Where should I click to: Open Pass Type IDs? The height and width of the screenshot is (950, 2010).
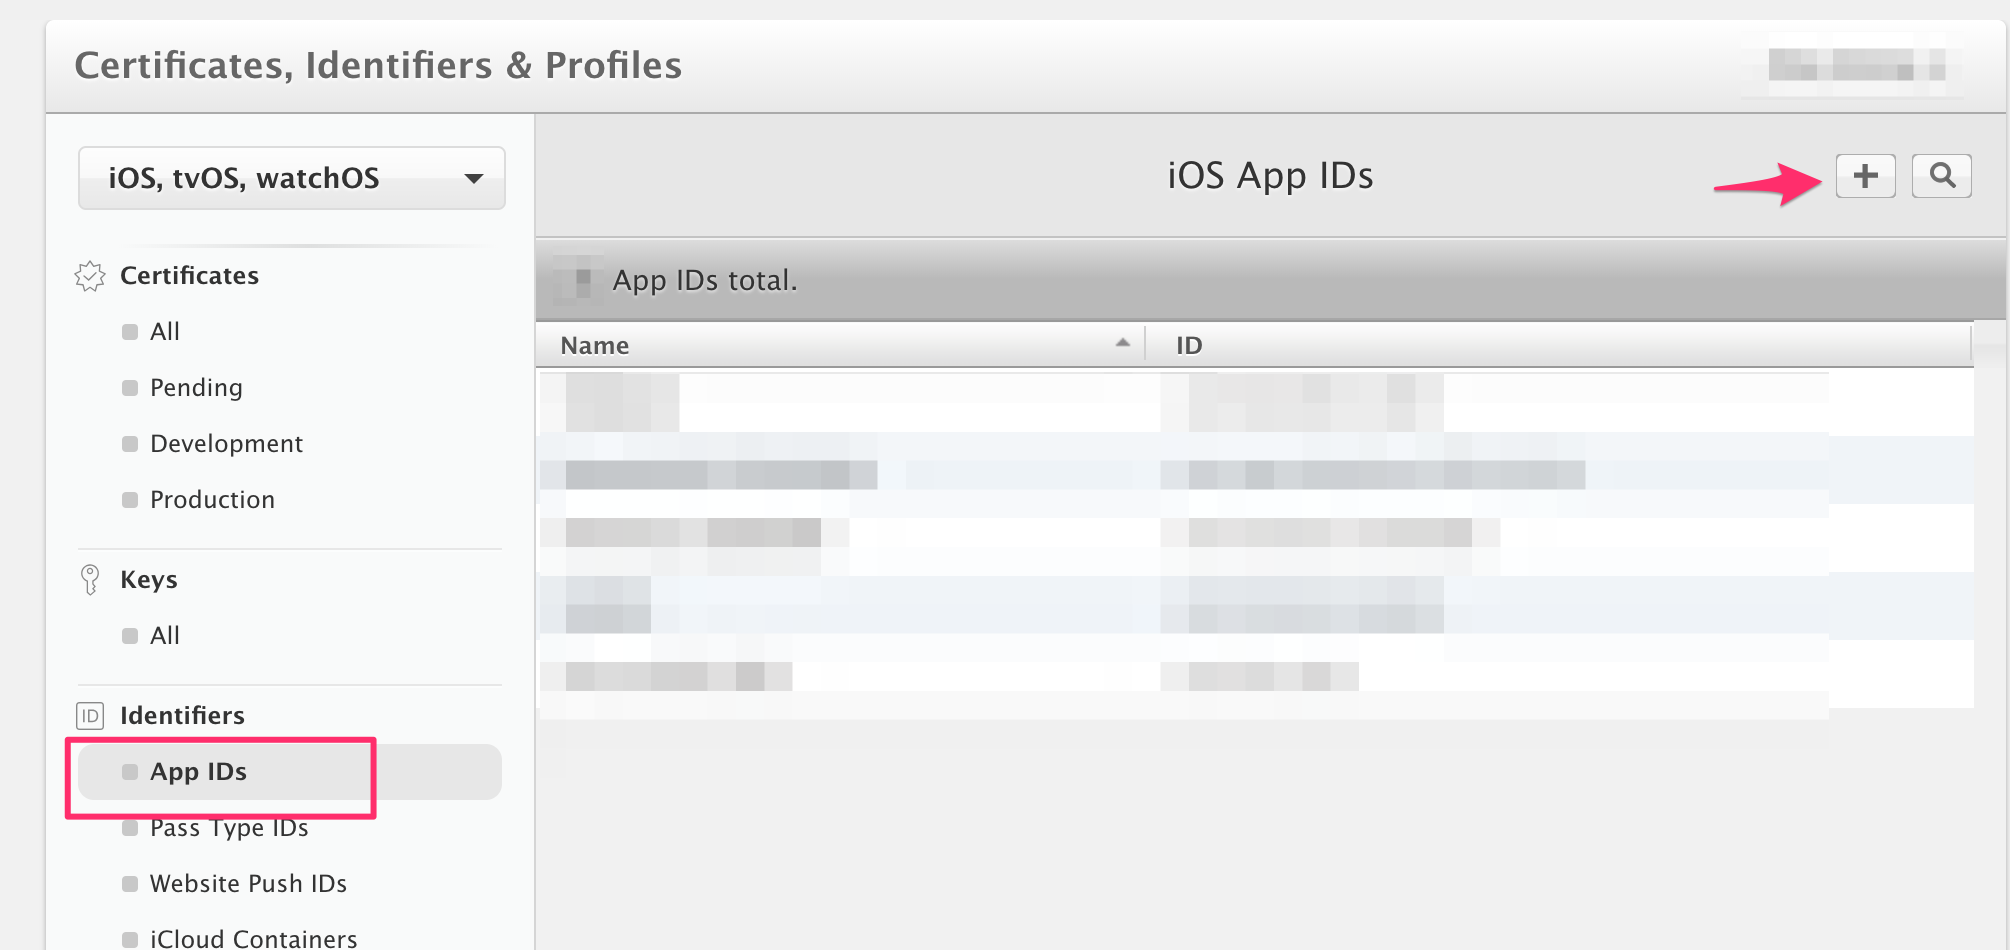click(x=229, y=828)
